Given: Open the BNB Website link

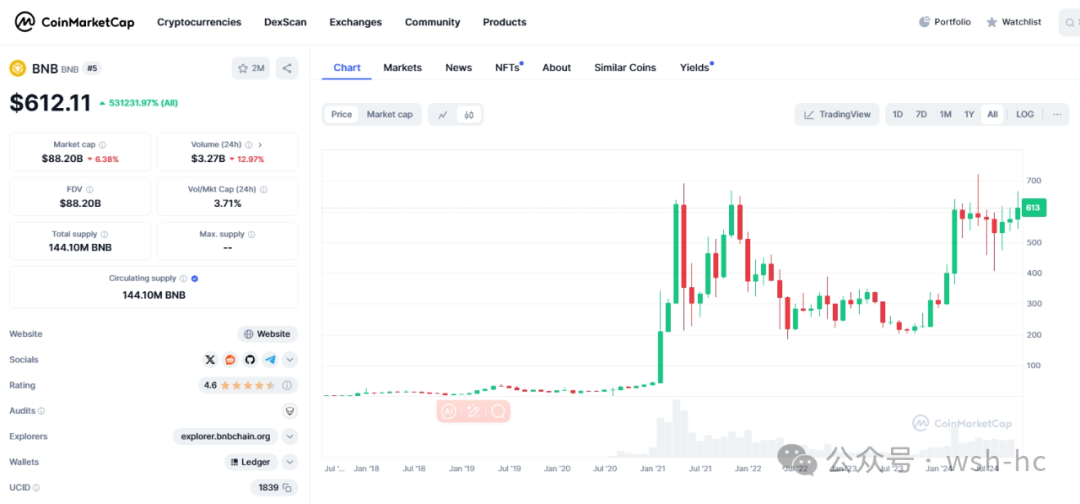Looking at the screenshot, I should point(268,334).
